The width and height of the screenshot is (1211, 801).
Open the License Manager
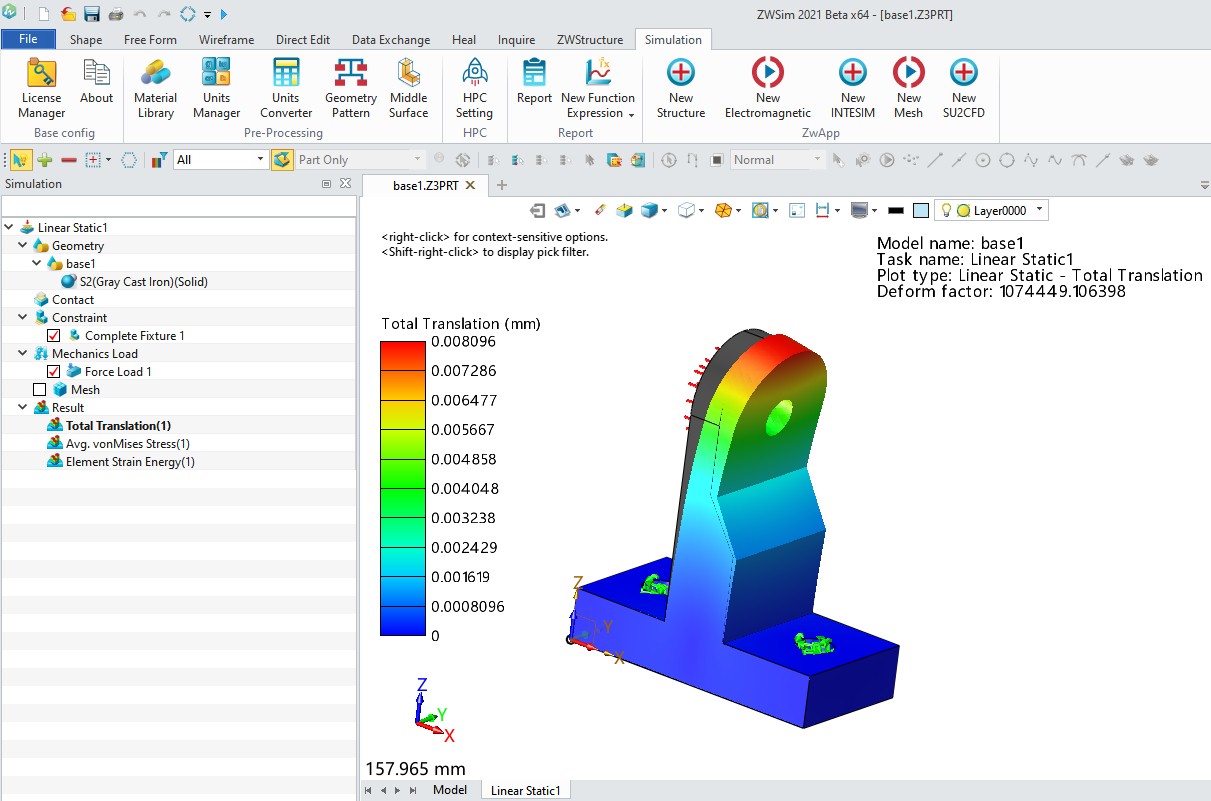pyautogui.click(x=41, y=89)
